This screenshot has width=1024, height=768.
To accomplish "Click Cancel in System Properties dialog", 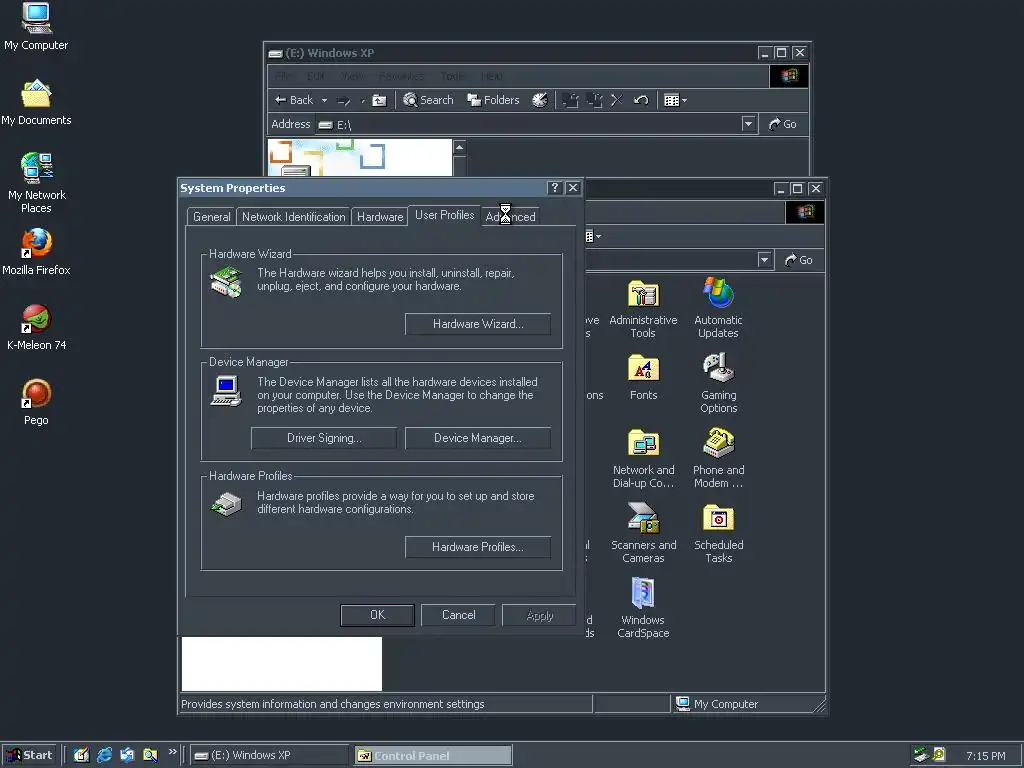I will [458, 615].
